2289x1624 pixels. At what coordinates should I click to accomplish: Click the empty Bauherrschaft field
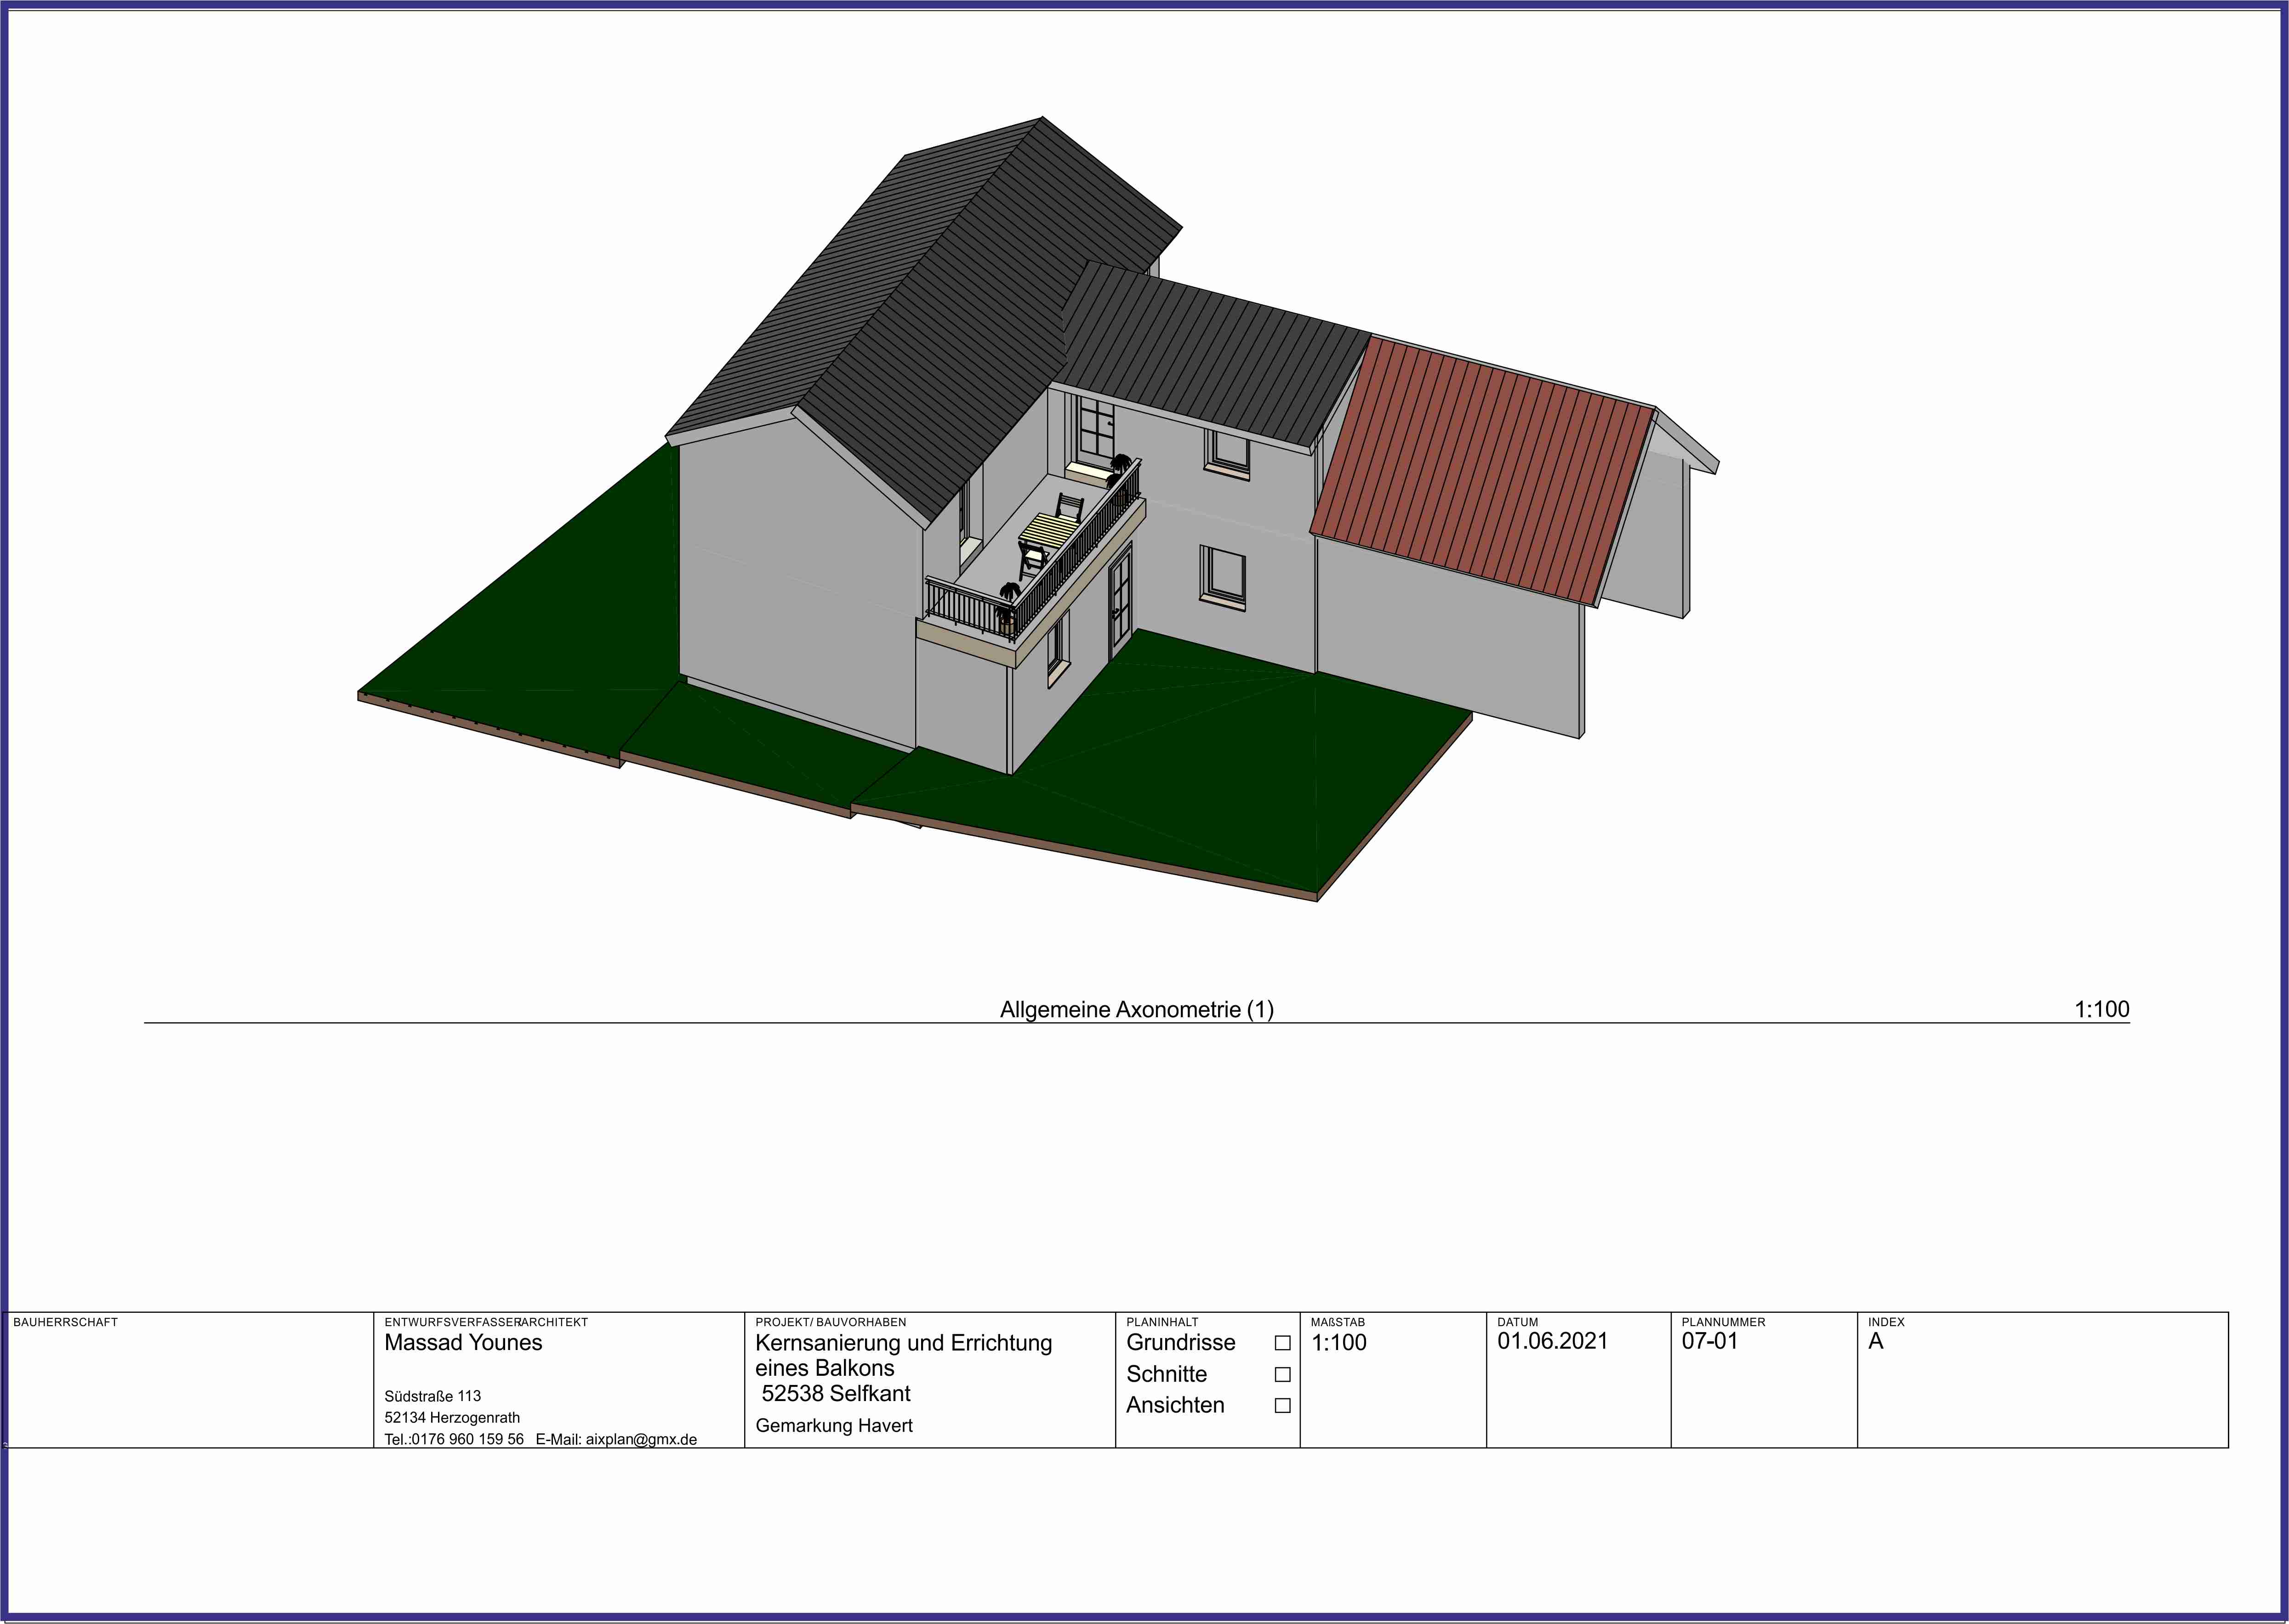190,1390
